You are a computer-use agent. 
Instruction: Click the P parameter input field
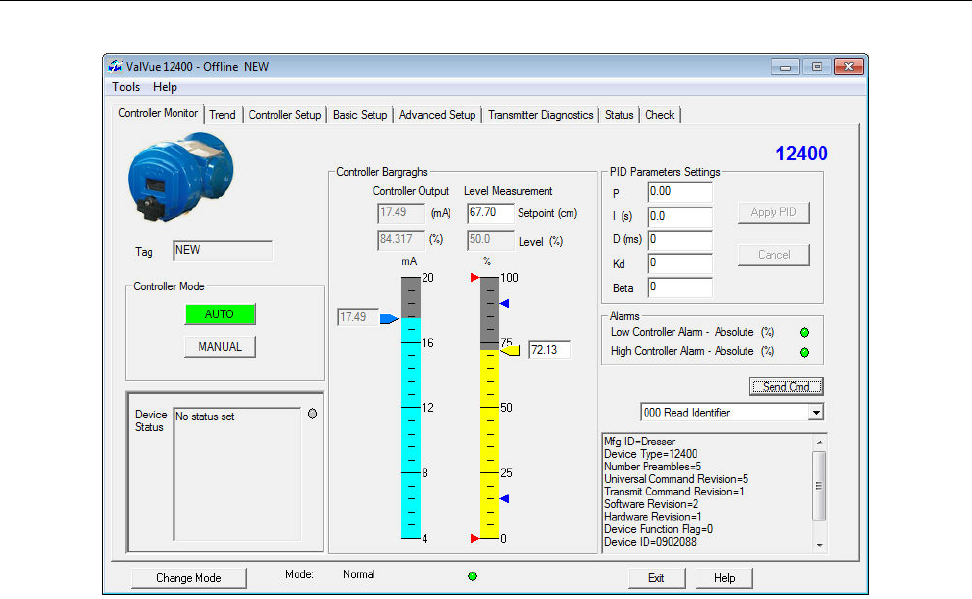[680, 192]
